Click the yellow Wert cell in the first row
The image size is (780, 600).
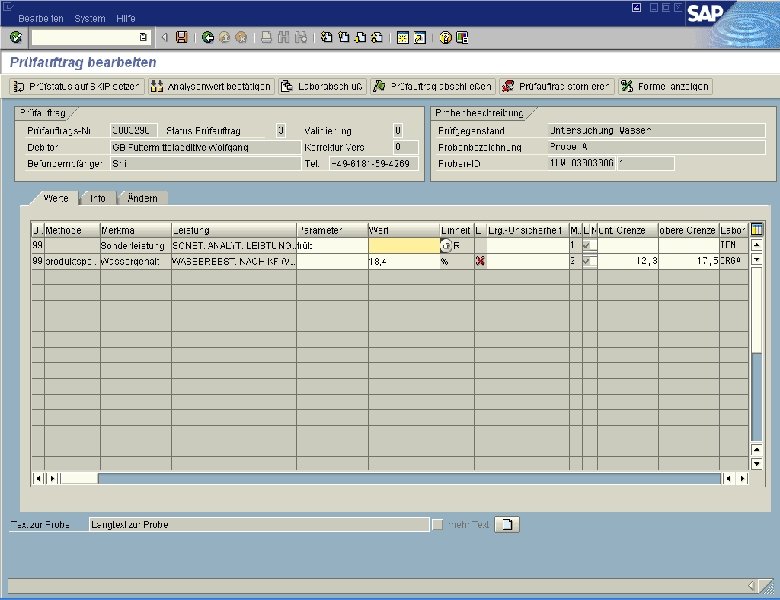404,245
